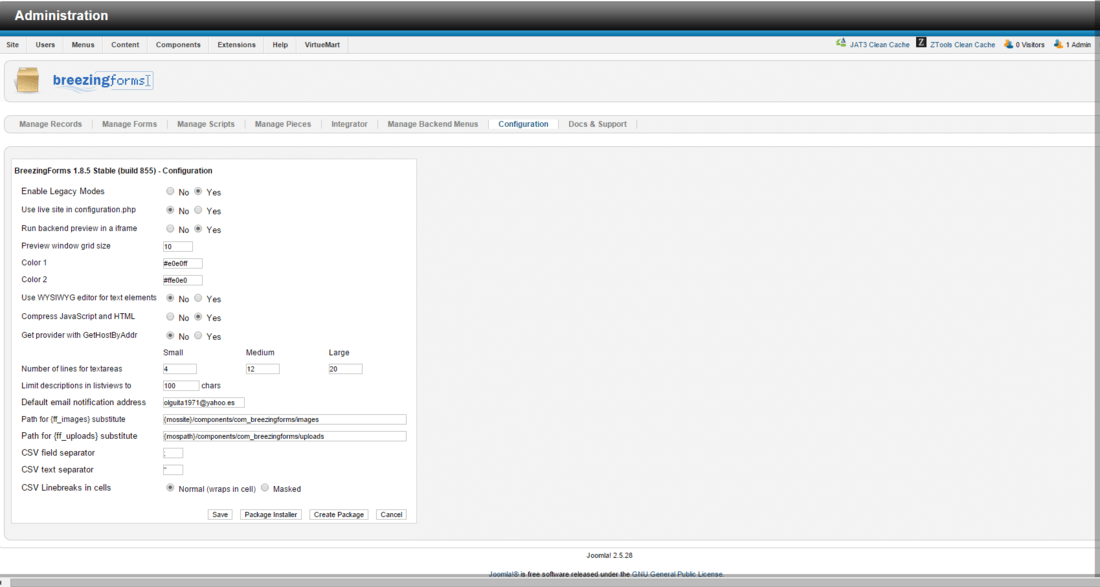Click the Large textarea lines field
1100x587 pixels.
[x=345, y=369]
